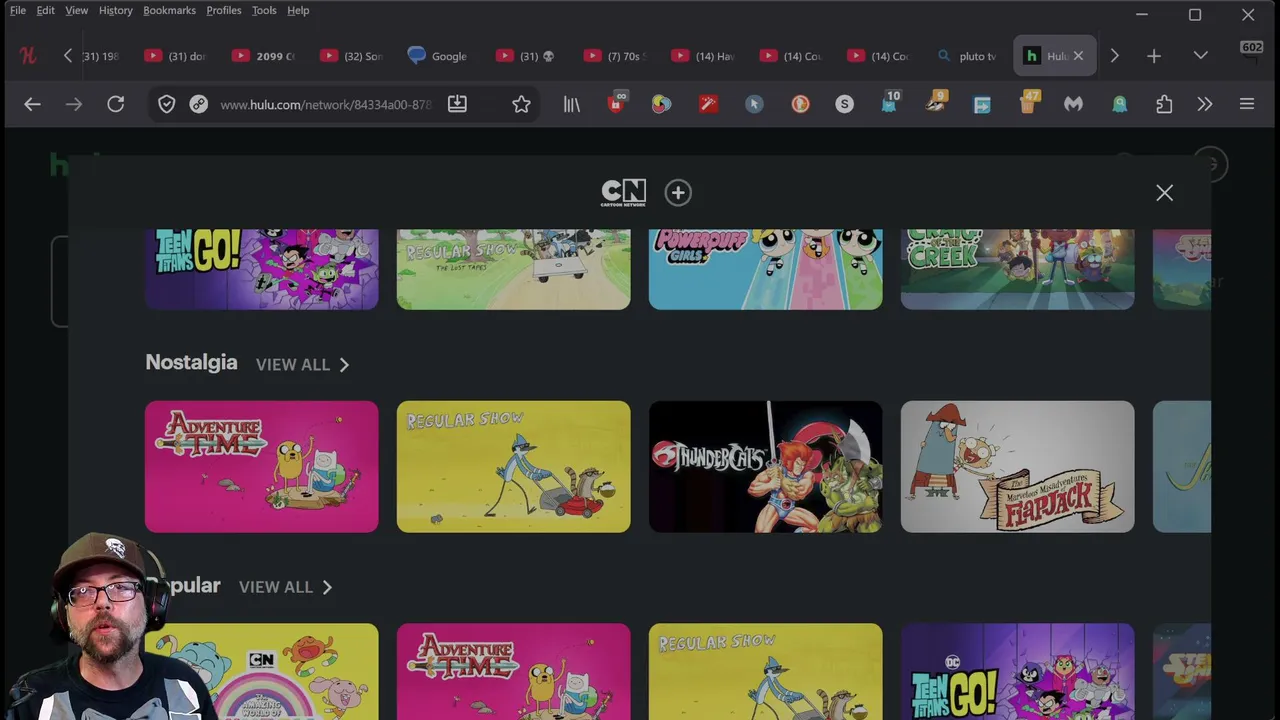
Task: Open Teen Titans Go! in top row
Action: (262, 269)
